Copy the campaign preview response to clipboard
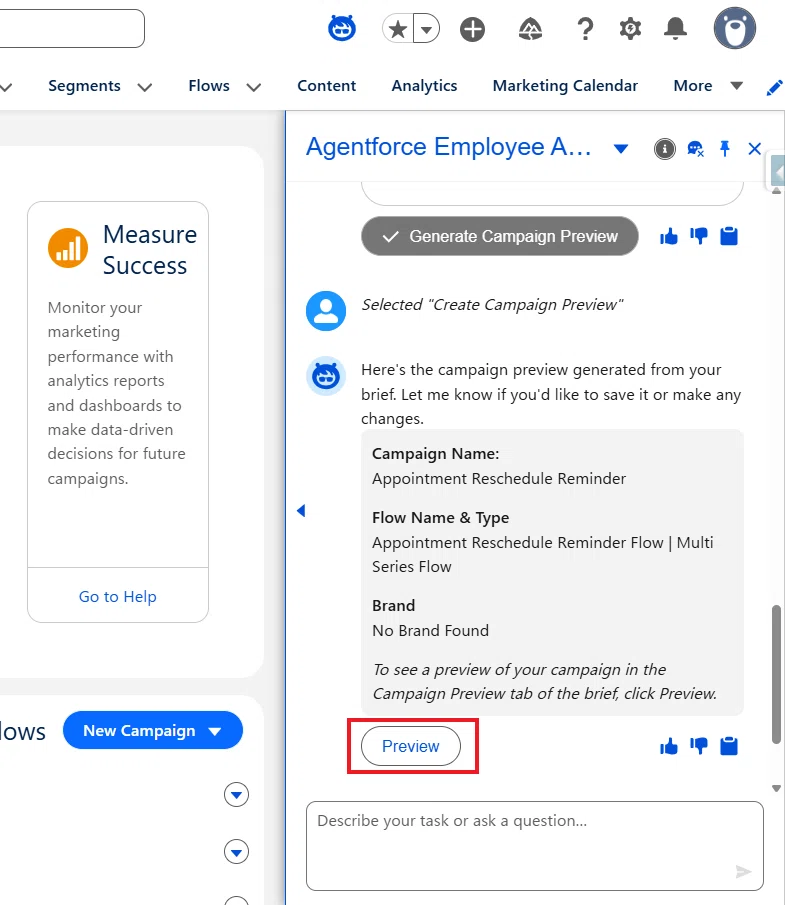 point(728,746)
